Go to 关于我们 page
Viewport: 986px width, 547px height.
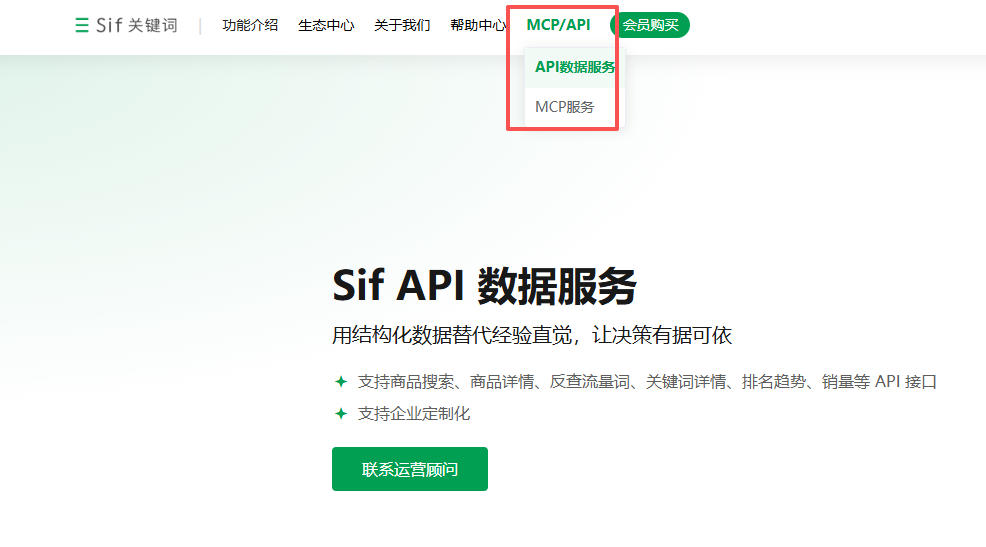click(x=402, y=25)
